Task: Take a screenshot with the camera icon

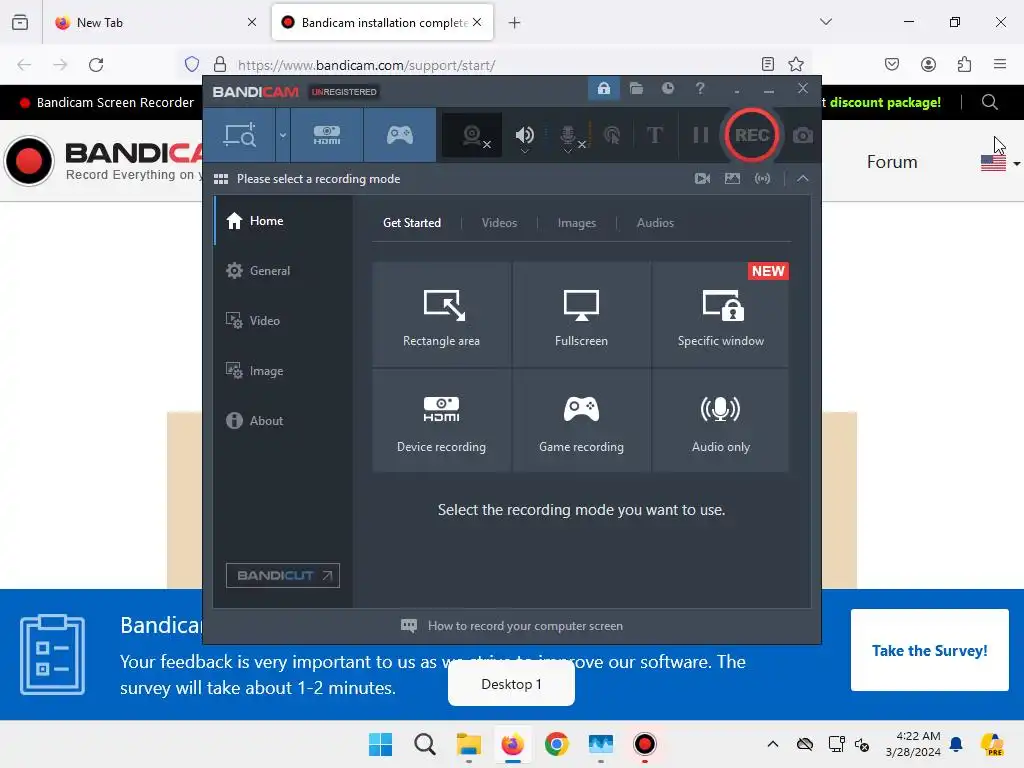Action: (x=803, y=135)
